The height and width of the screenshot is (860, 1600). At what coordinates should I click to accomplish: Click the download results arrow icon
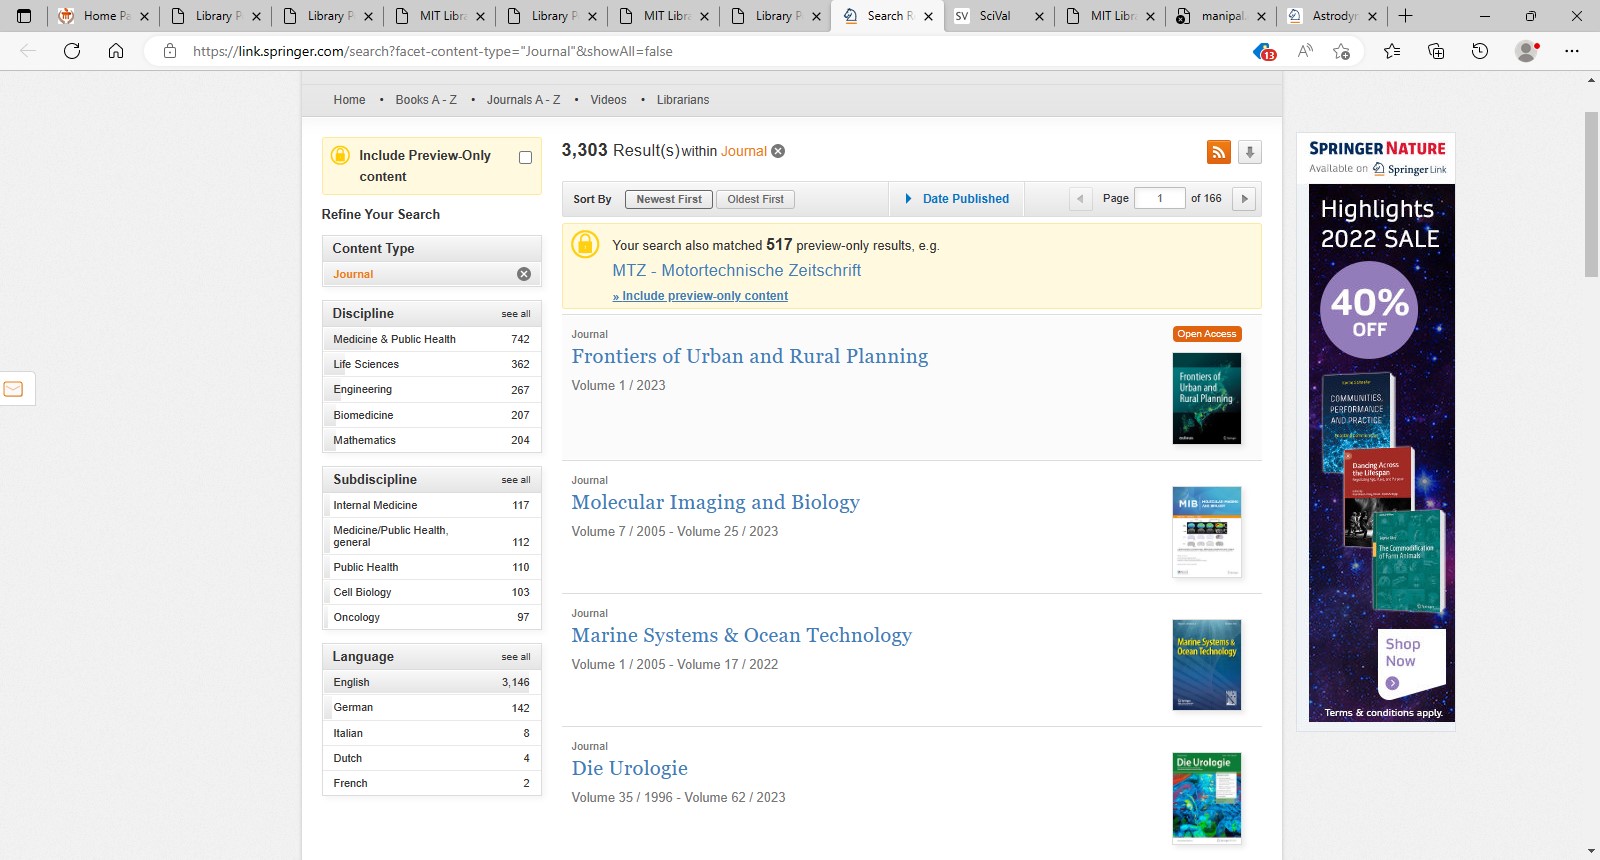coord(1249,152)
